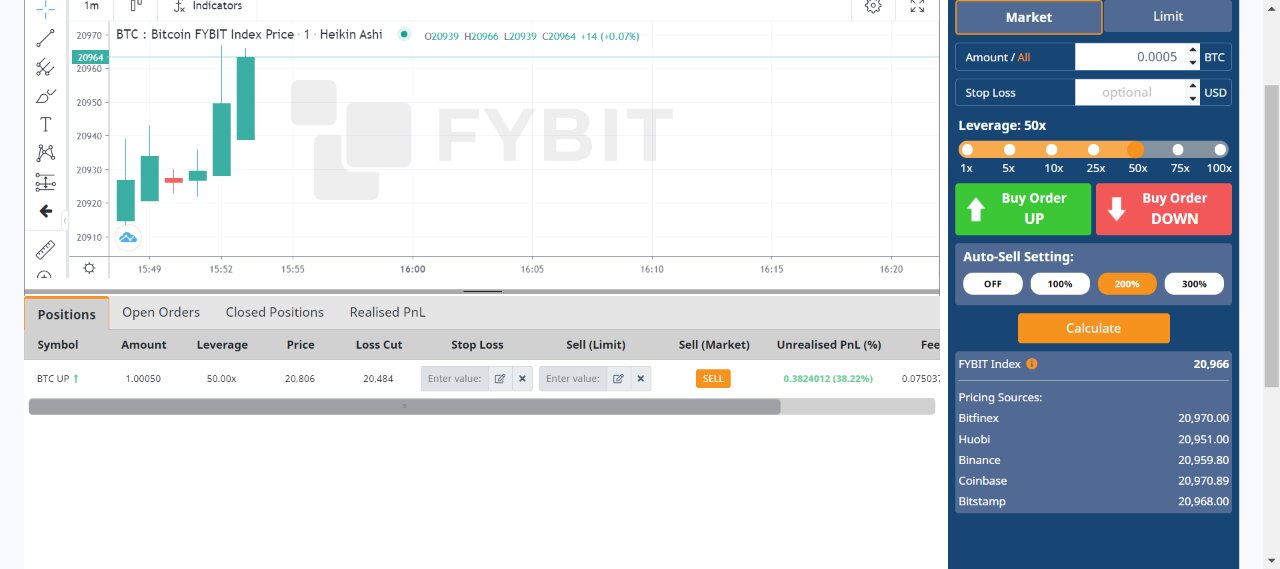Screen dimensions: 1280x569
Task: Click the Coinbase price 20,970.89
Action: click(1203, 481)
